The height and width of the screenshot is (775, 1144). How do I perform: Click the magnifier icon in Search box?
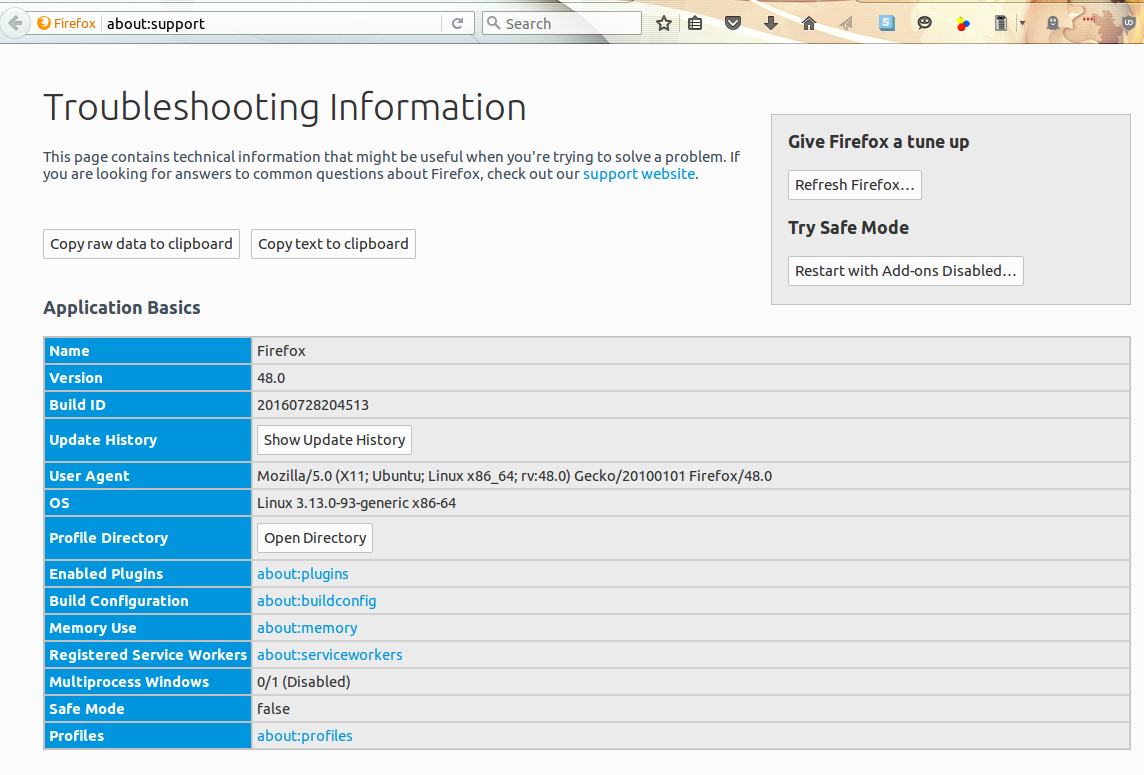click(494, 23)
